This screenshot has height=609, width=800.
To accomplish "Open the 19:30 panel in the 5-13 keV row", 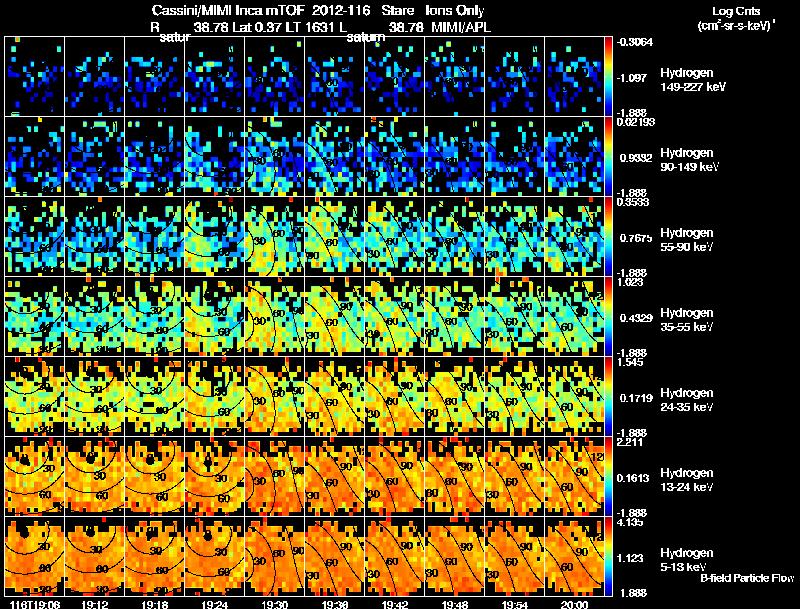I will pyautogui.click(x=274, y=557).
